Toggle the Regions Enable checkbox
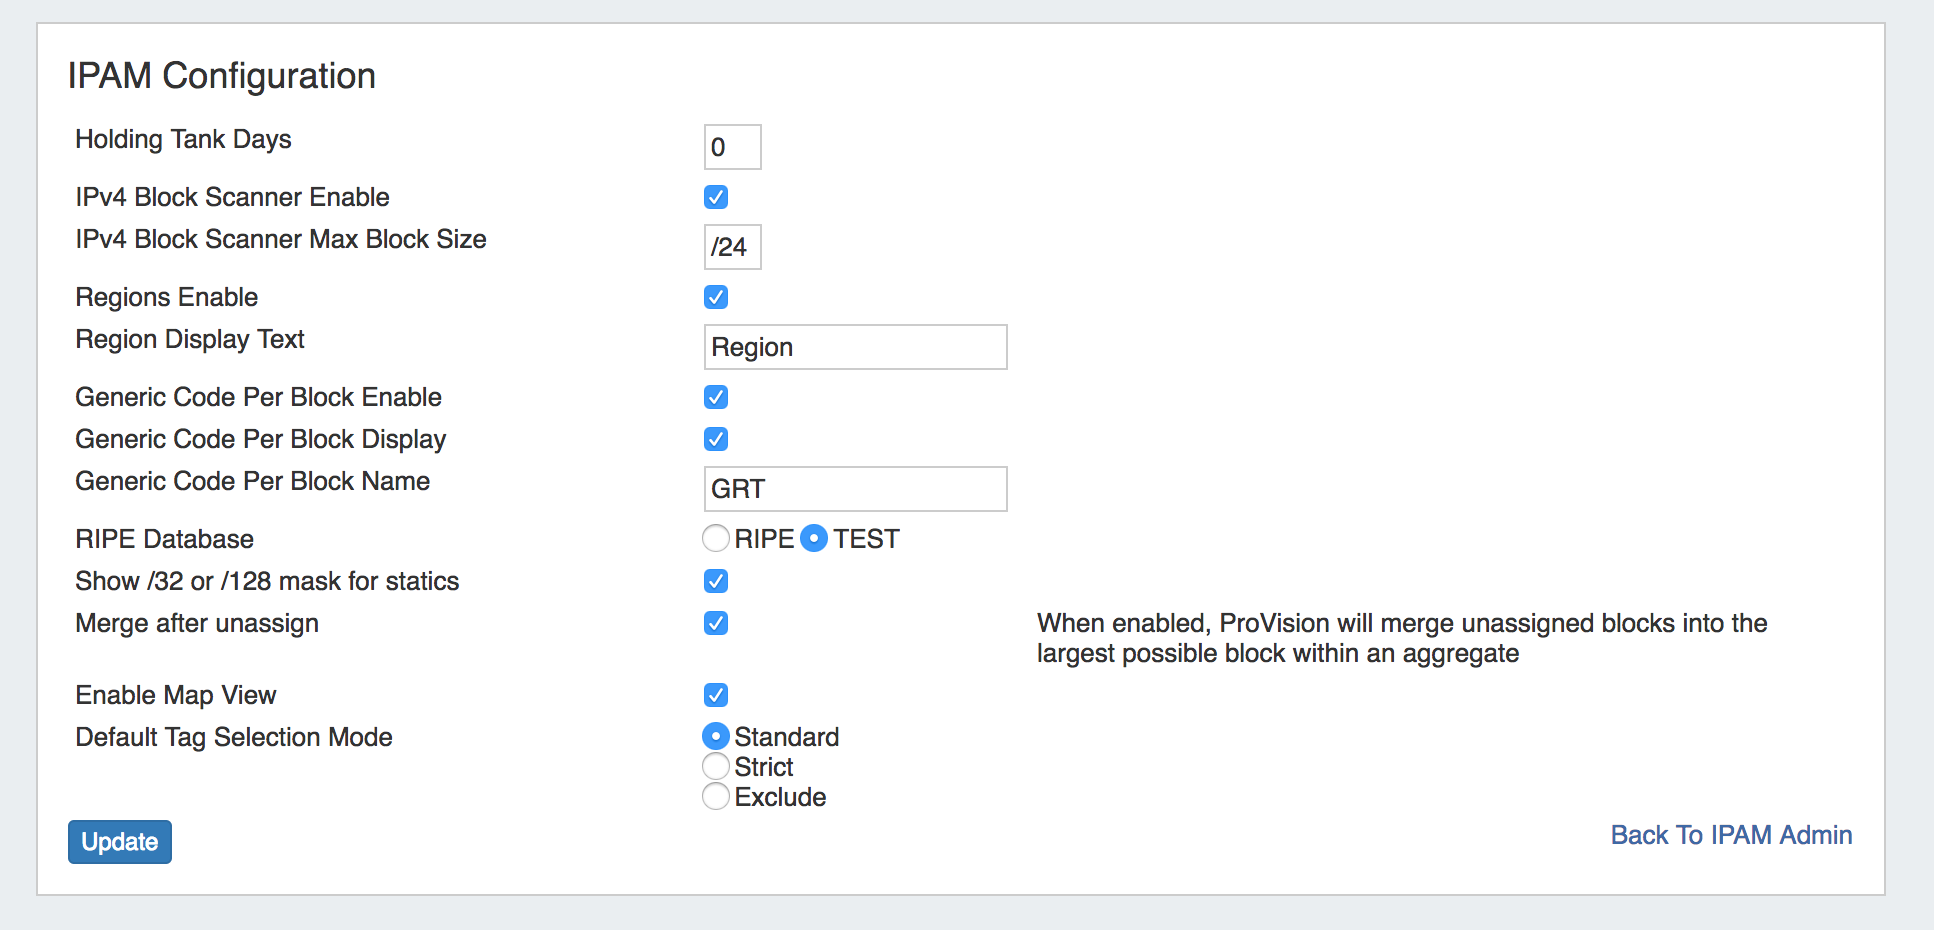This screenshot has height=930, width=1934. click(x=716, y=297)
